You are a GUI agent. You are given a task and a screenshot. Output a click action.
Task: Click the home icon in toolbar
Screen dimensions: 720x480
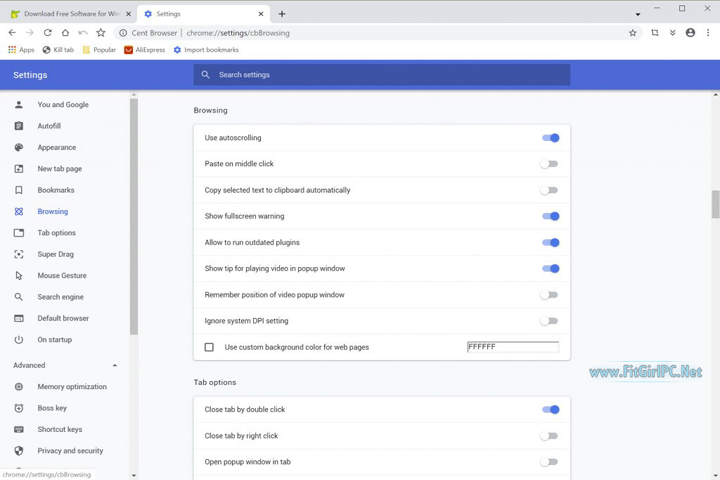coord(65,33)
